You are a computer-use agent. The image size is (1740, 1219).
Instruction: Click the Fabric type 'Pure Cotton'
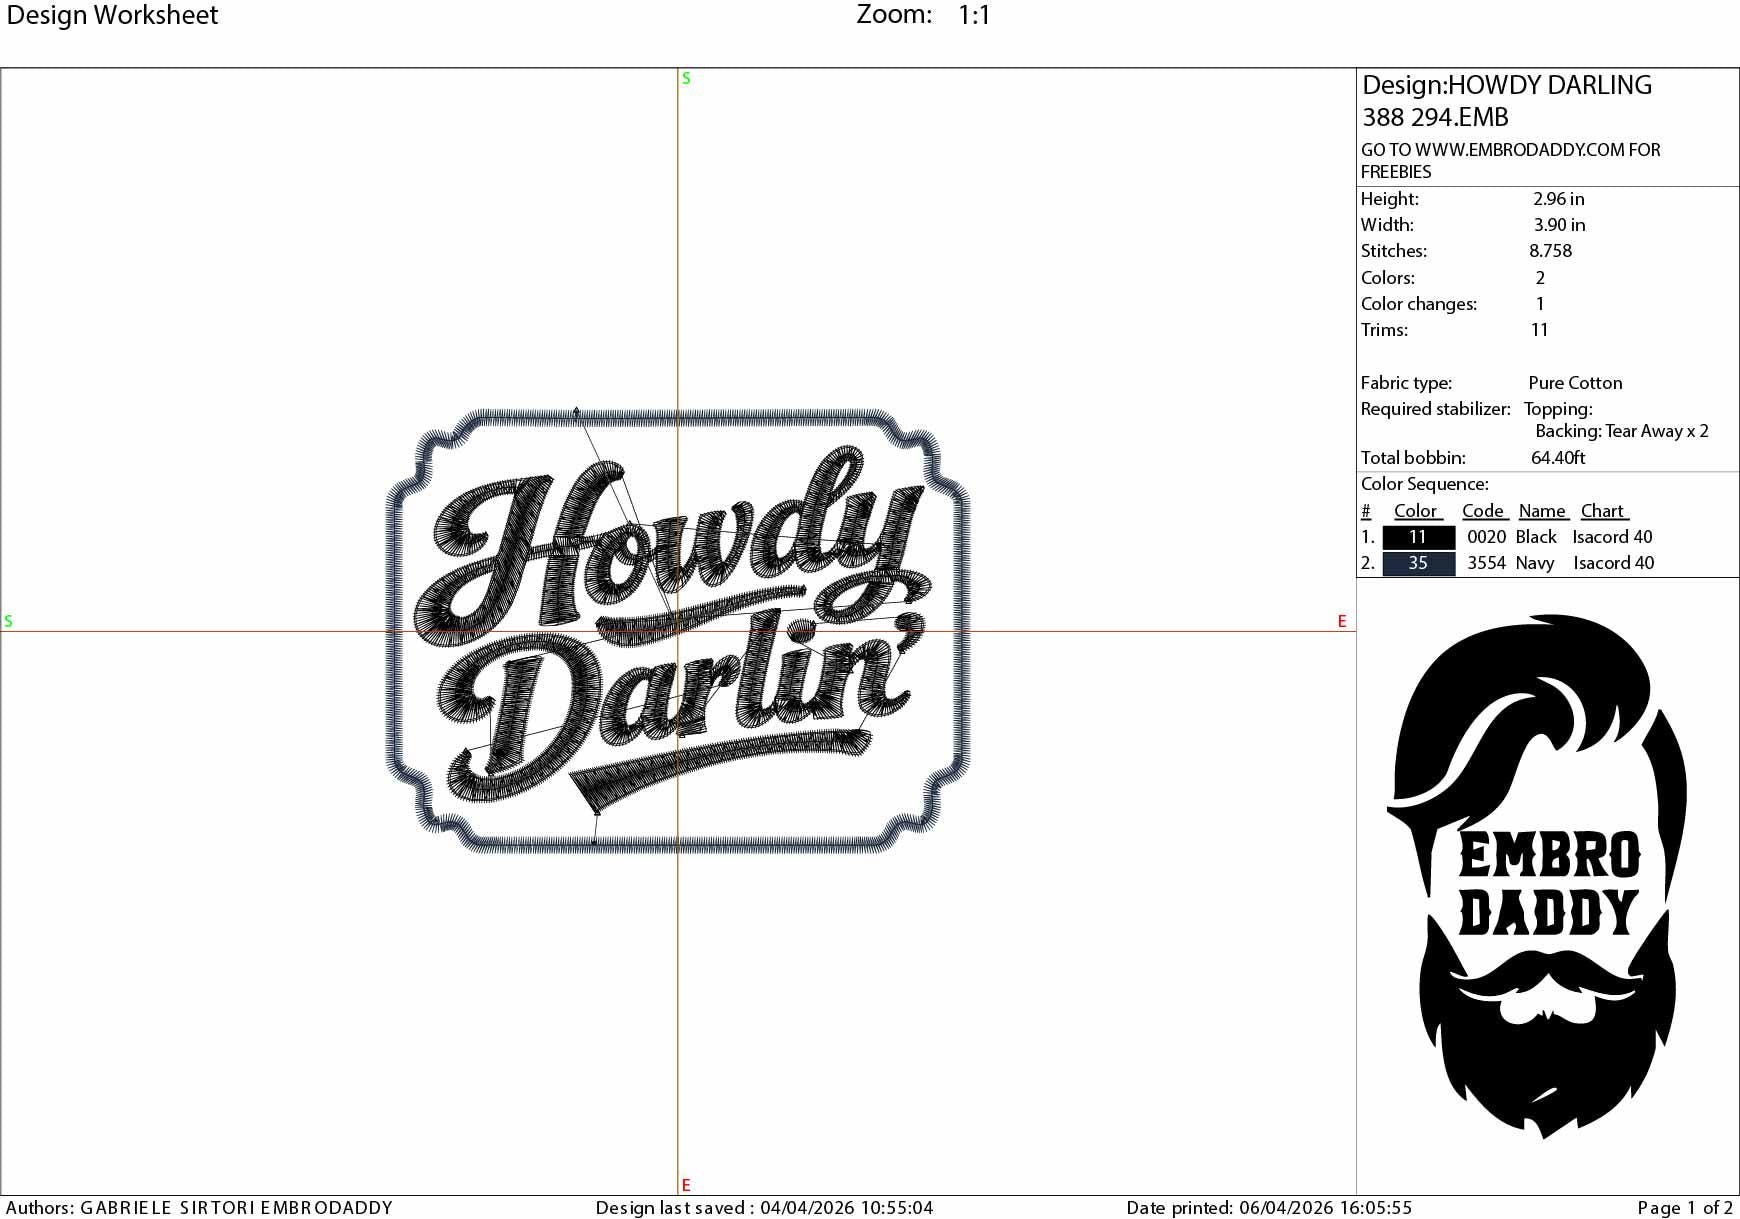1575,383
